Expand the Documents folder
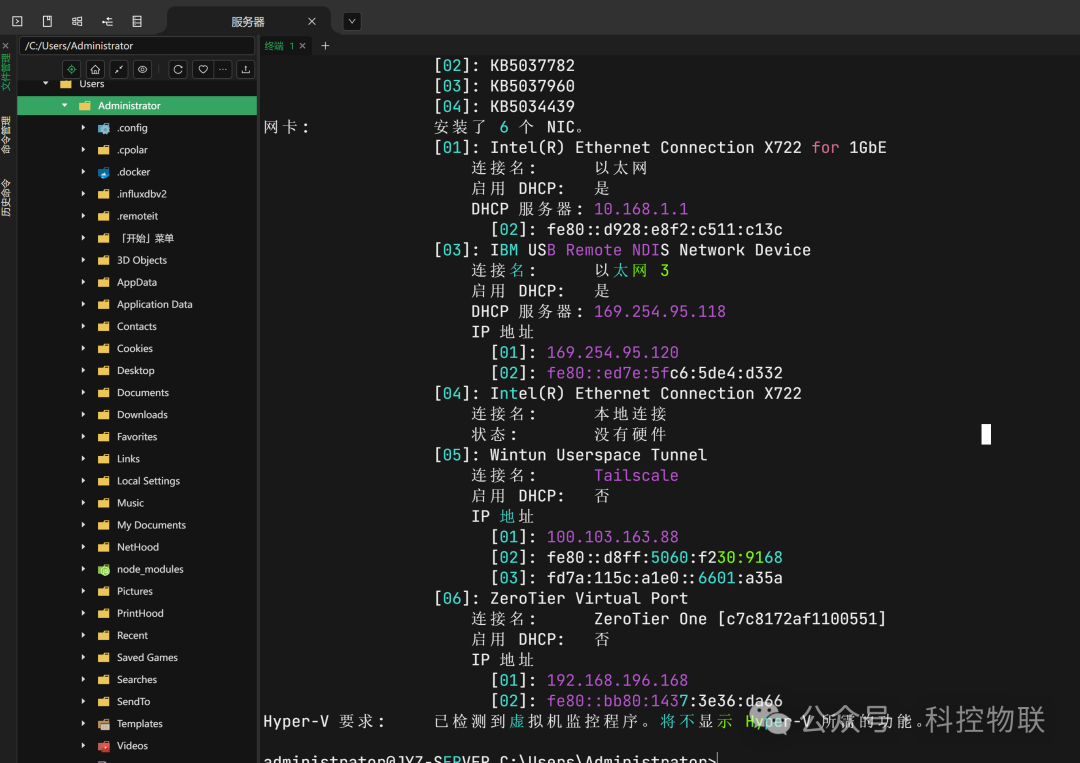 pyautogui.click(x=83, y=393)
